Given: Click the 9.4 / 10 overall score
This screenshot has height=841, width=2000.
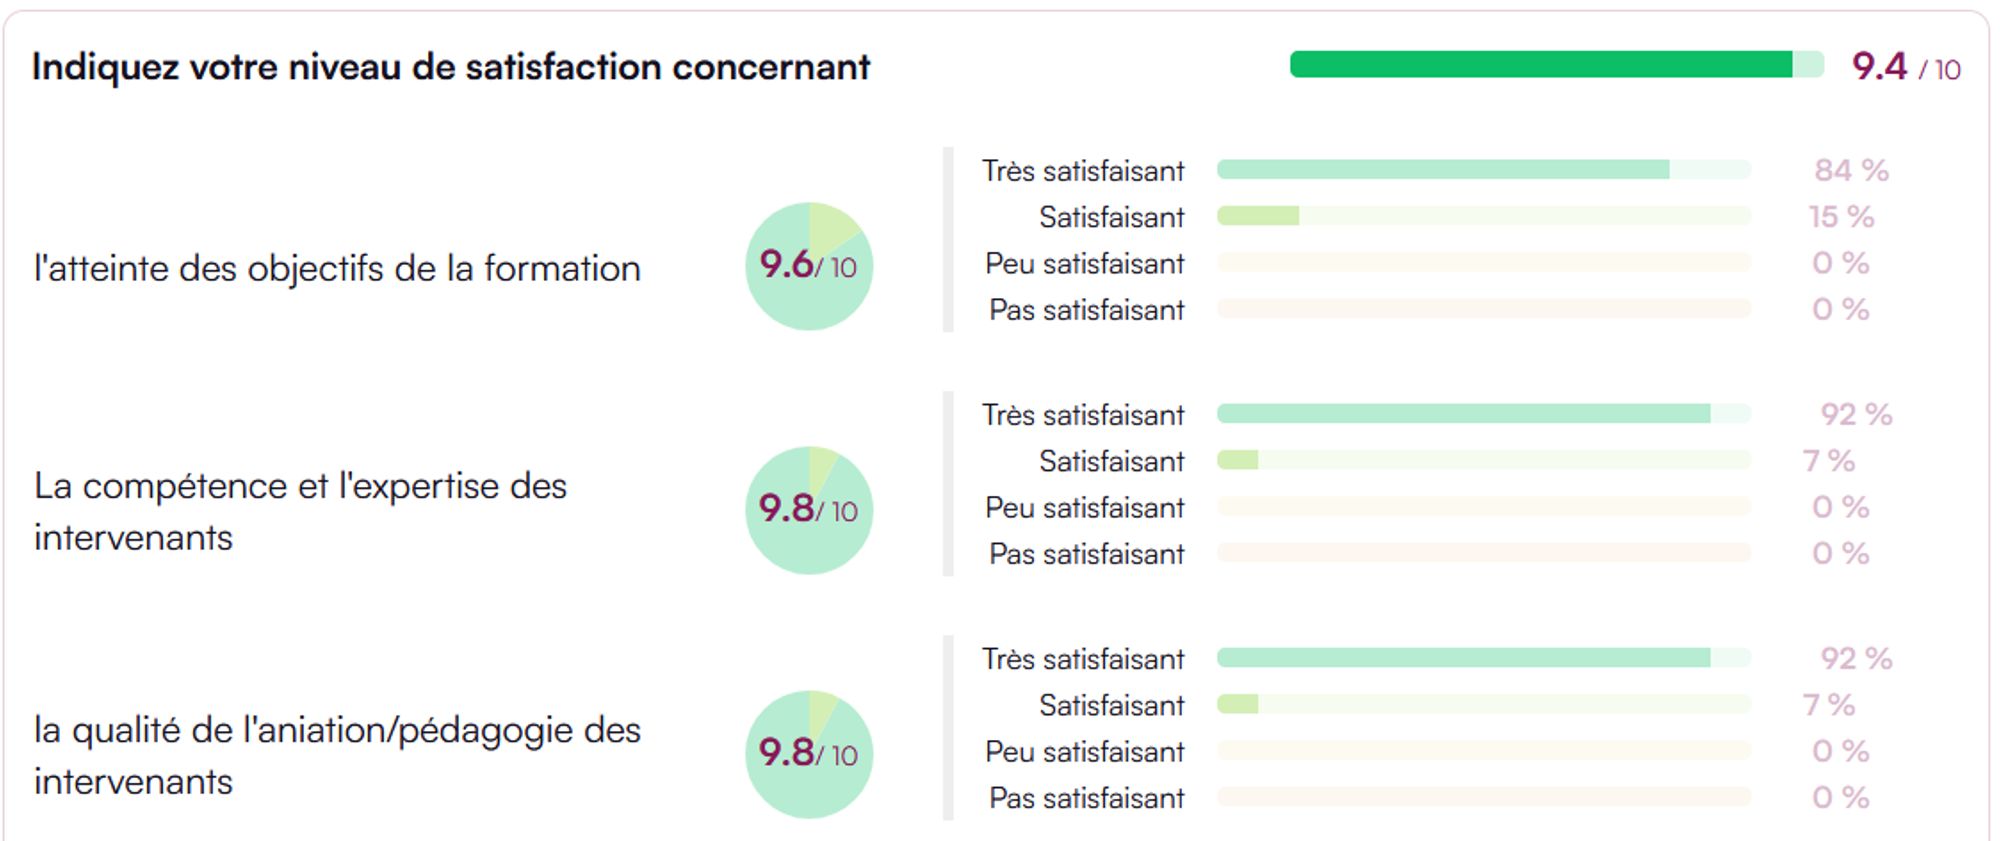Looking at the screenshot, I should (x=1905, y=67).
